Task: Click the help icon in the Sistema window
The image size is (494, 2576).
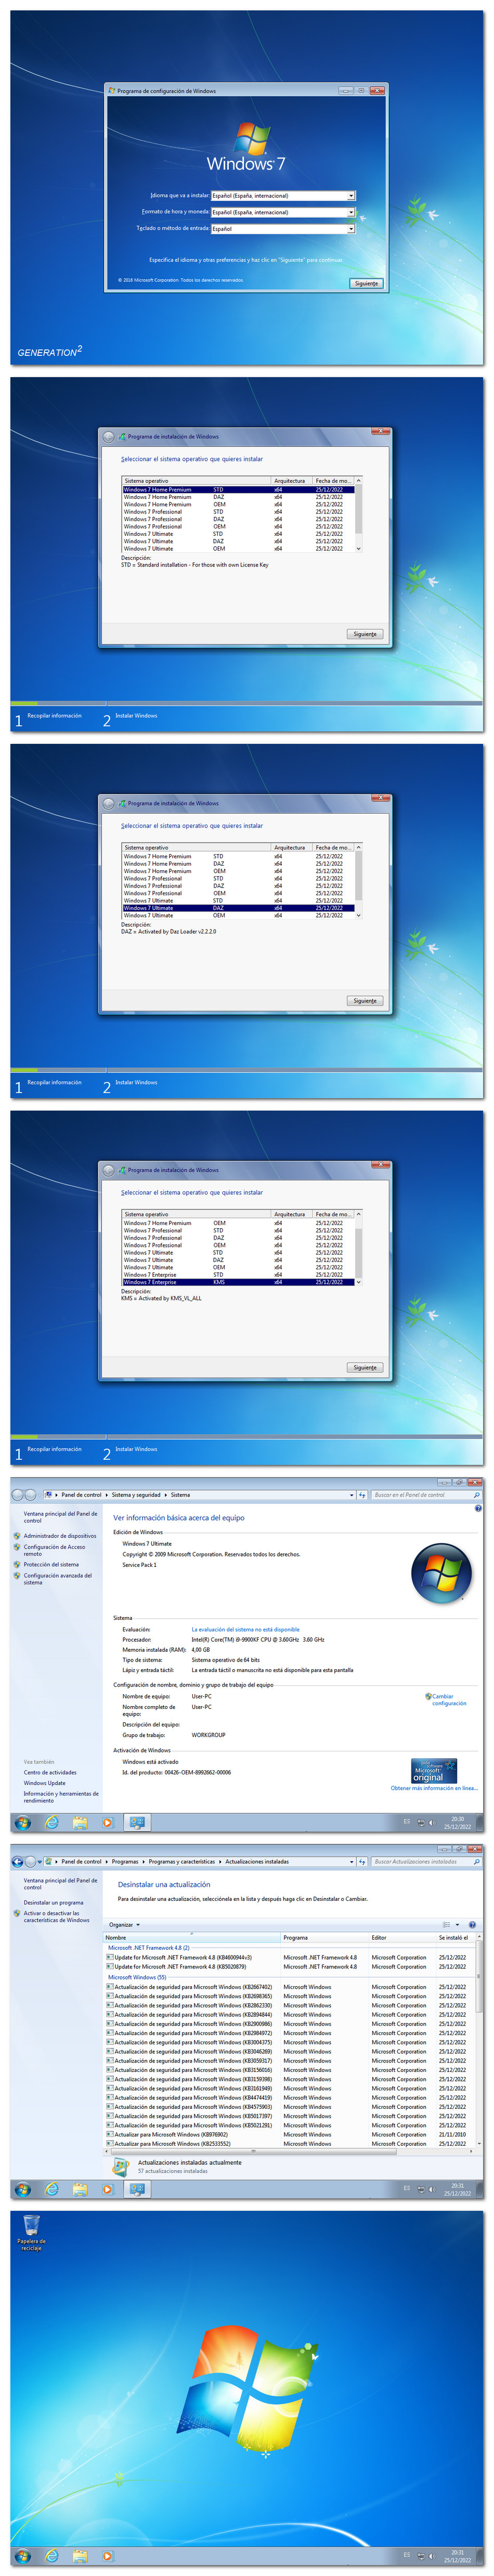Action: coord(478,1508)
